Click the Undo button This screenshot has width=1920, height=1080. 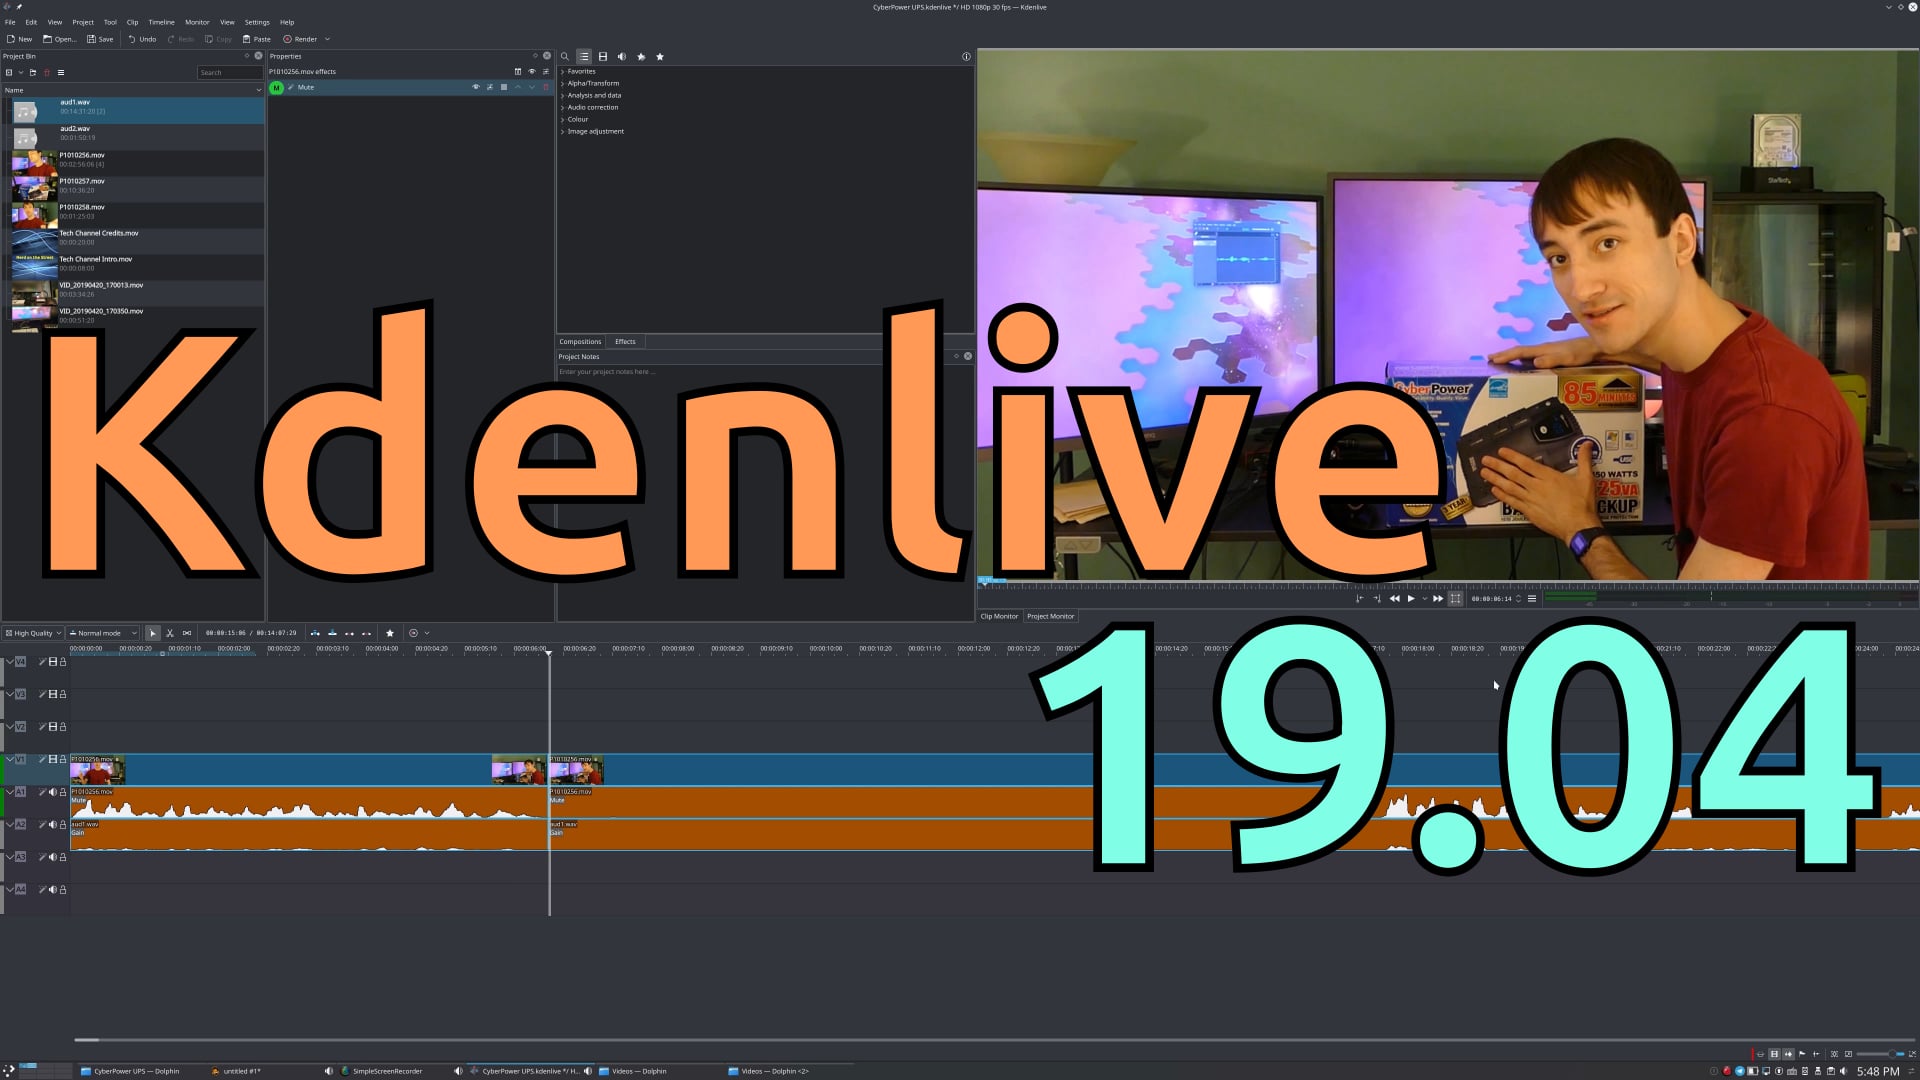[142, 39]
